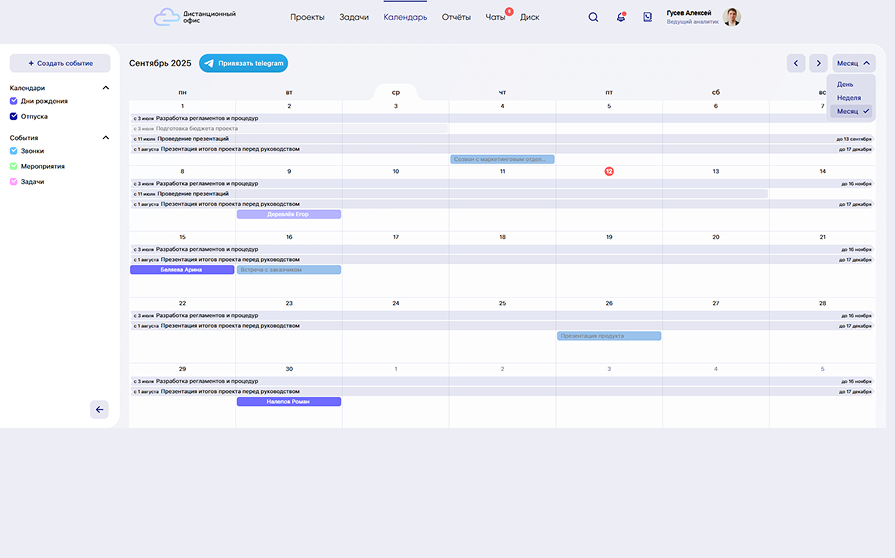
Task: Collapse sidebar with the back arrow button
Action: coord(99,409)
